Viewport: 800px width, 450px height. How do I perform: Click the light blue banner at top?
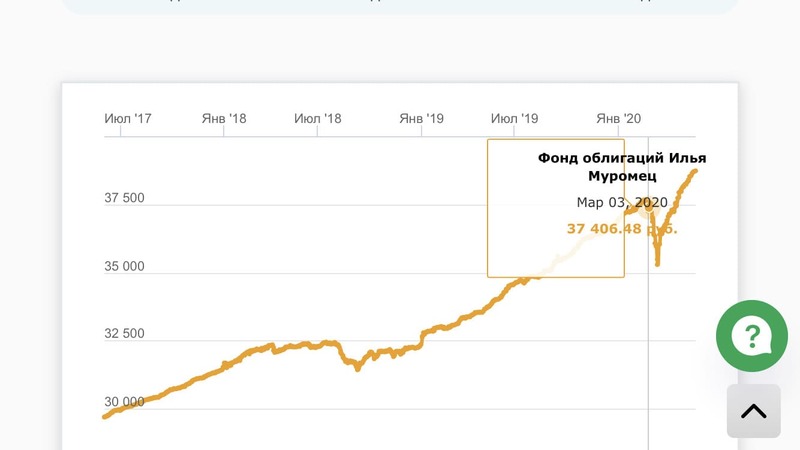400,6
